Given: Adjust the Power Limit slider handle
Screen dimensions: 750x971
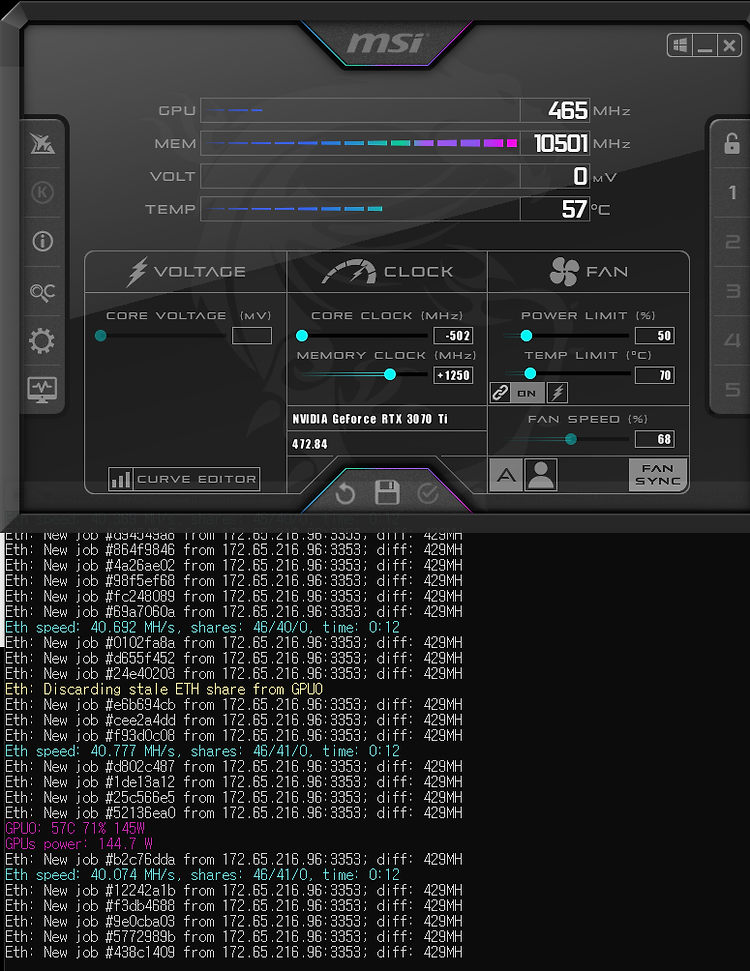Looking at the screenshot, I should (526, 336).
